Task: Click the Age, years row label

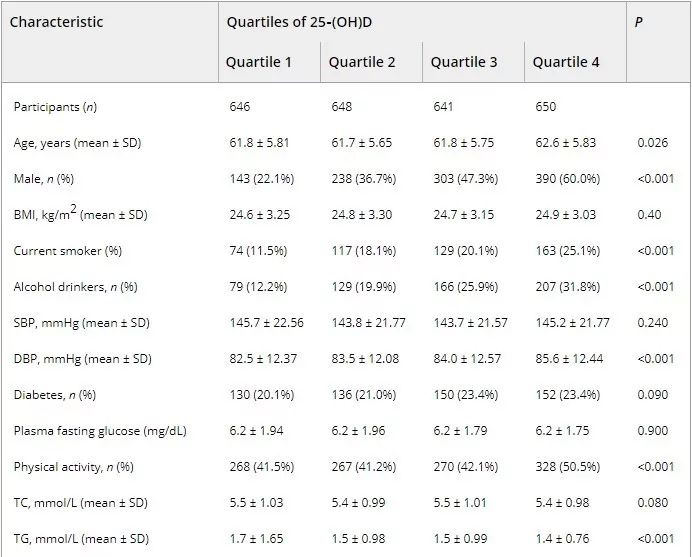Action: pos(77,143)
